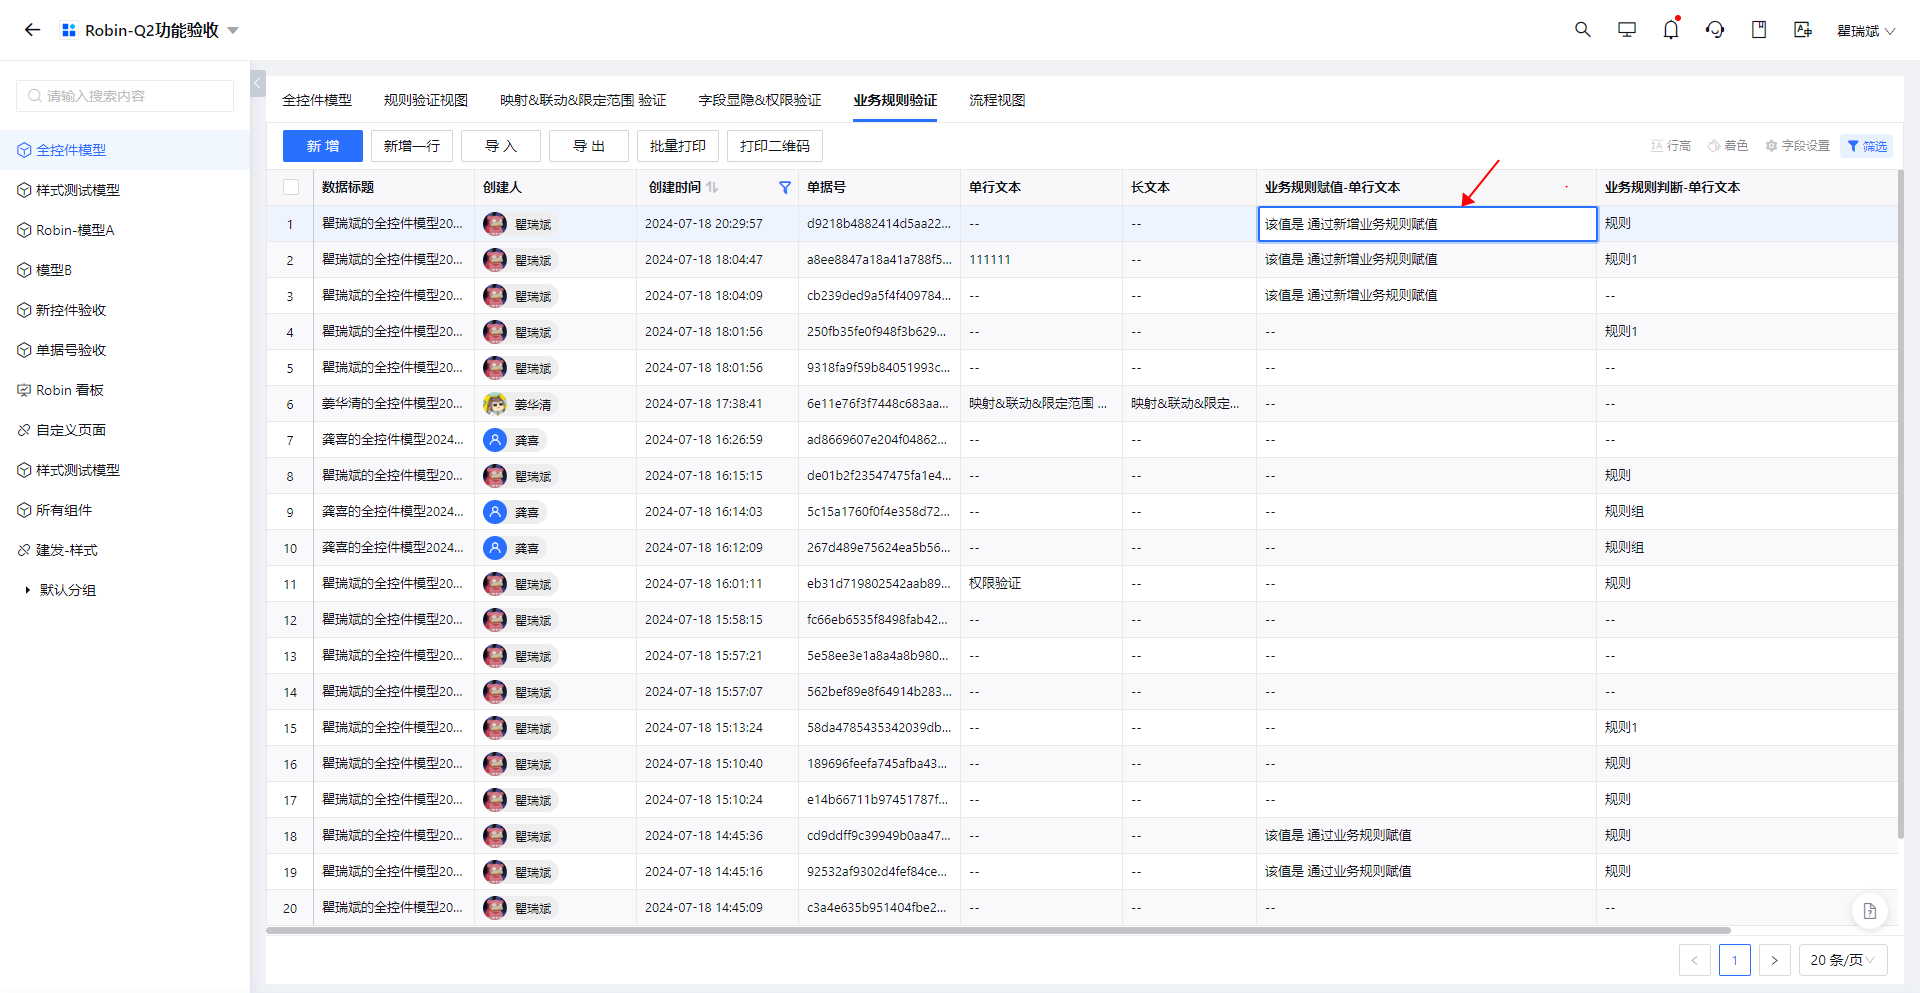Click the 打印二维码 button
Screen dimensions: 1920x993
(775, 146)
